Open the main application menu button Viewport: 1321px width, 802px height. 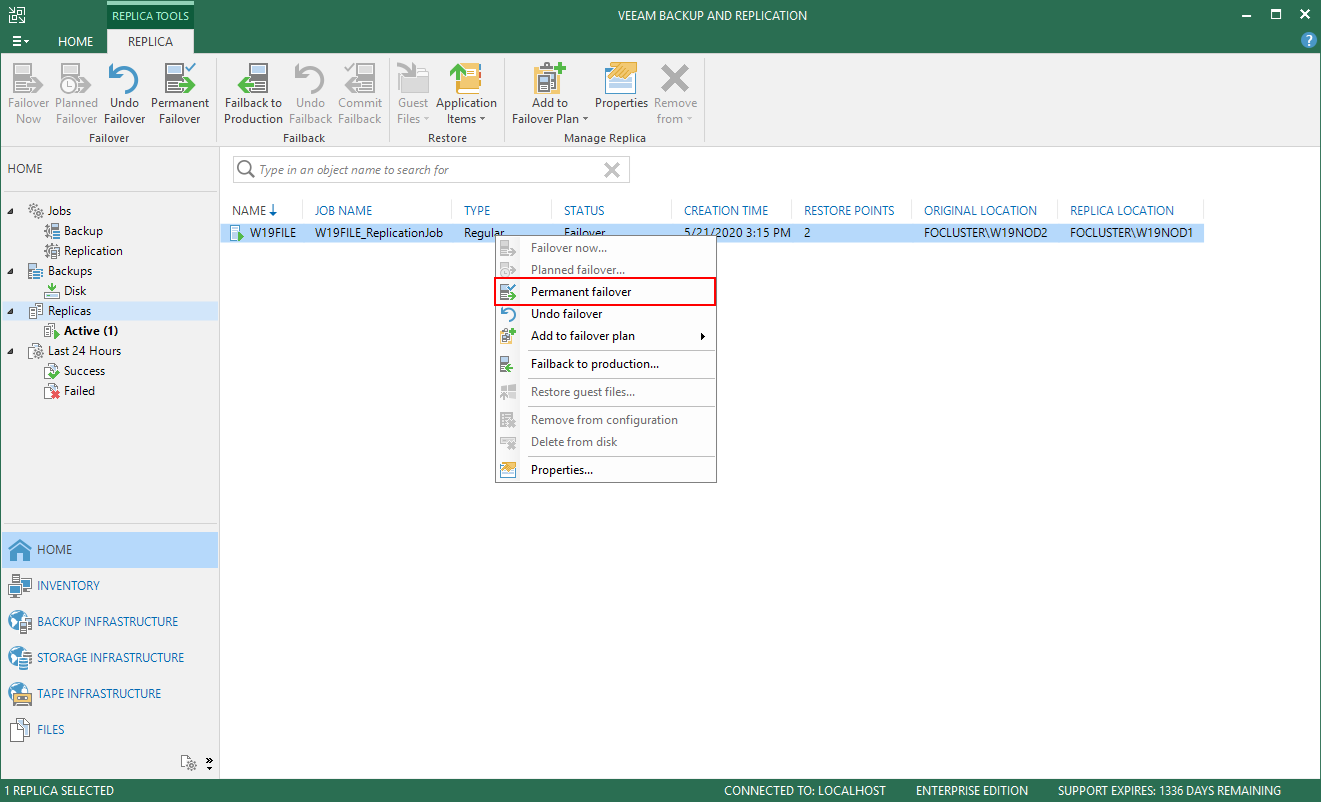20,41
